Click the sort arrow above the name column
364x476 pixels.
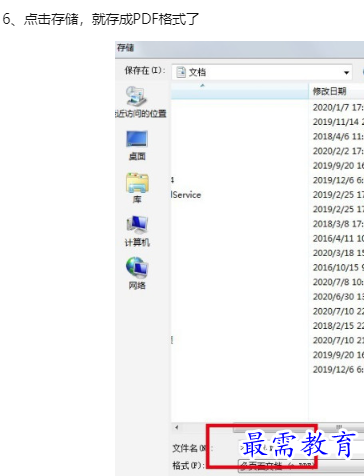click(x=202, y=86)
